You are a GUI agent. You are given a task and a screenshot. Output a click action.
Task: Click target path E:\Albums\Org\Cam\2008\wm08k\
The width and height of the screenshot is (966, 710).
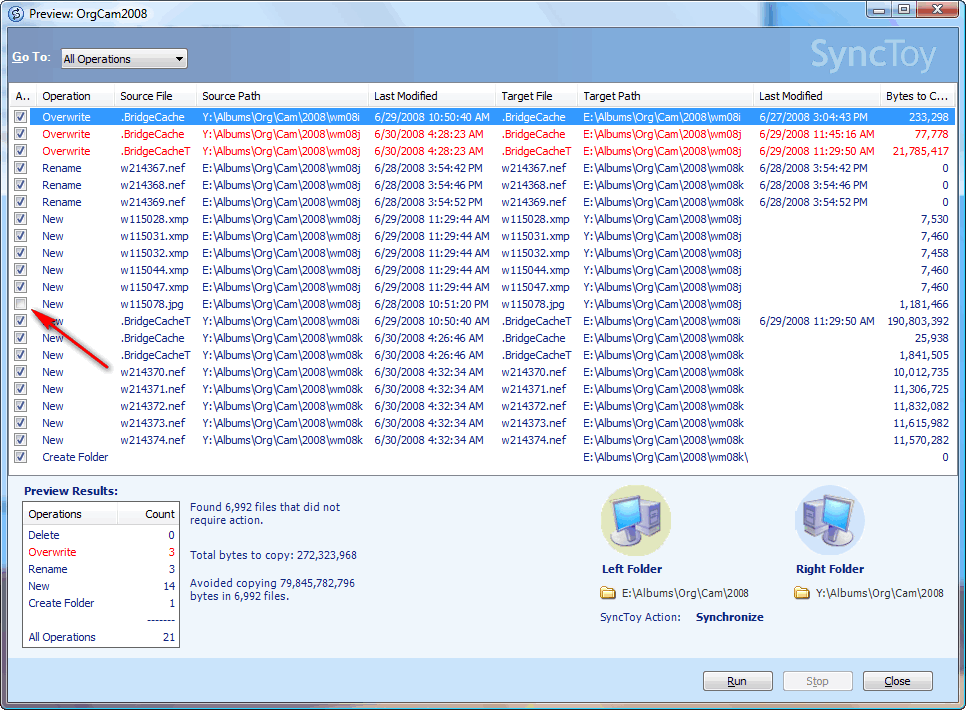665,457
